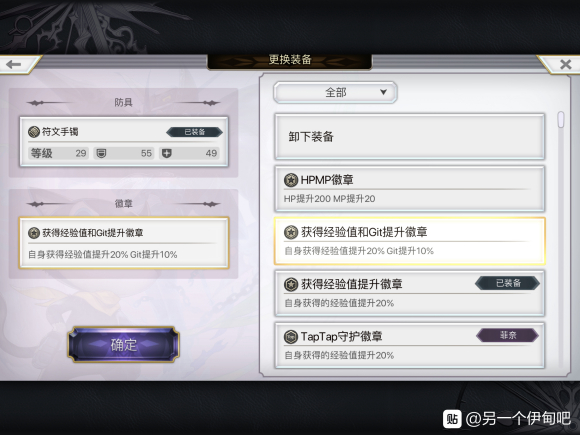This screenshot has height=435, width=580.
Task: Click the 菲奈 tag on TapTap守护徽章
Action: click(x=508, y=335)
